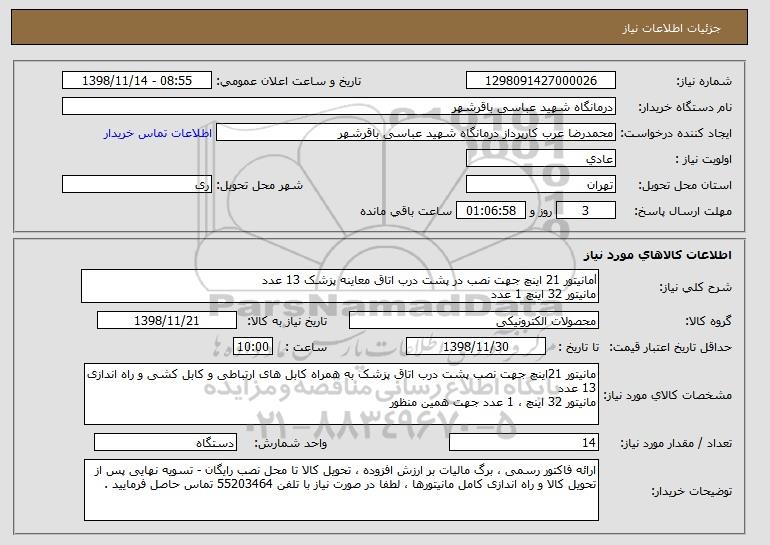Click the unit of measure field دستگاه

[165, 442]
